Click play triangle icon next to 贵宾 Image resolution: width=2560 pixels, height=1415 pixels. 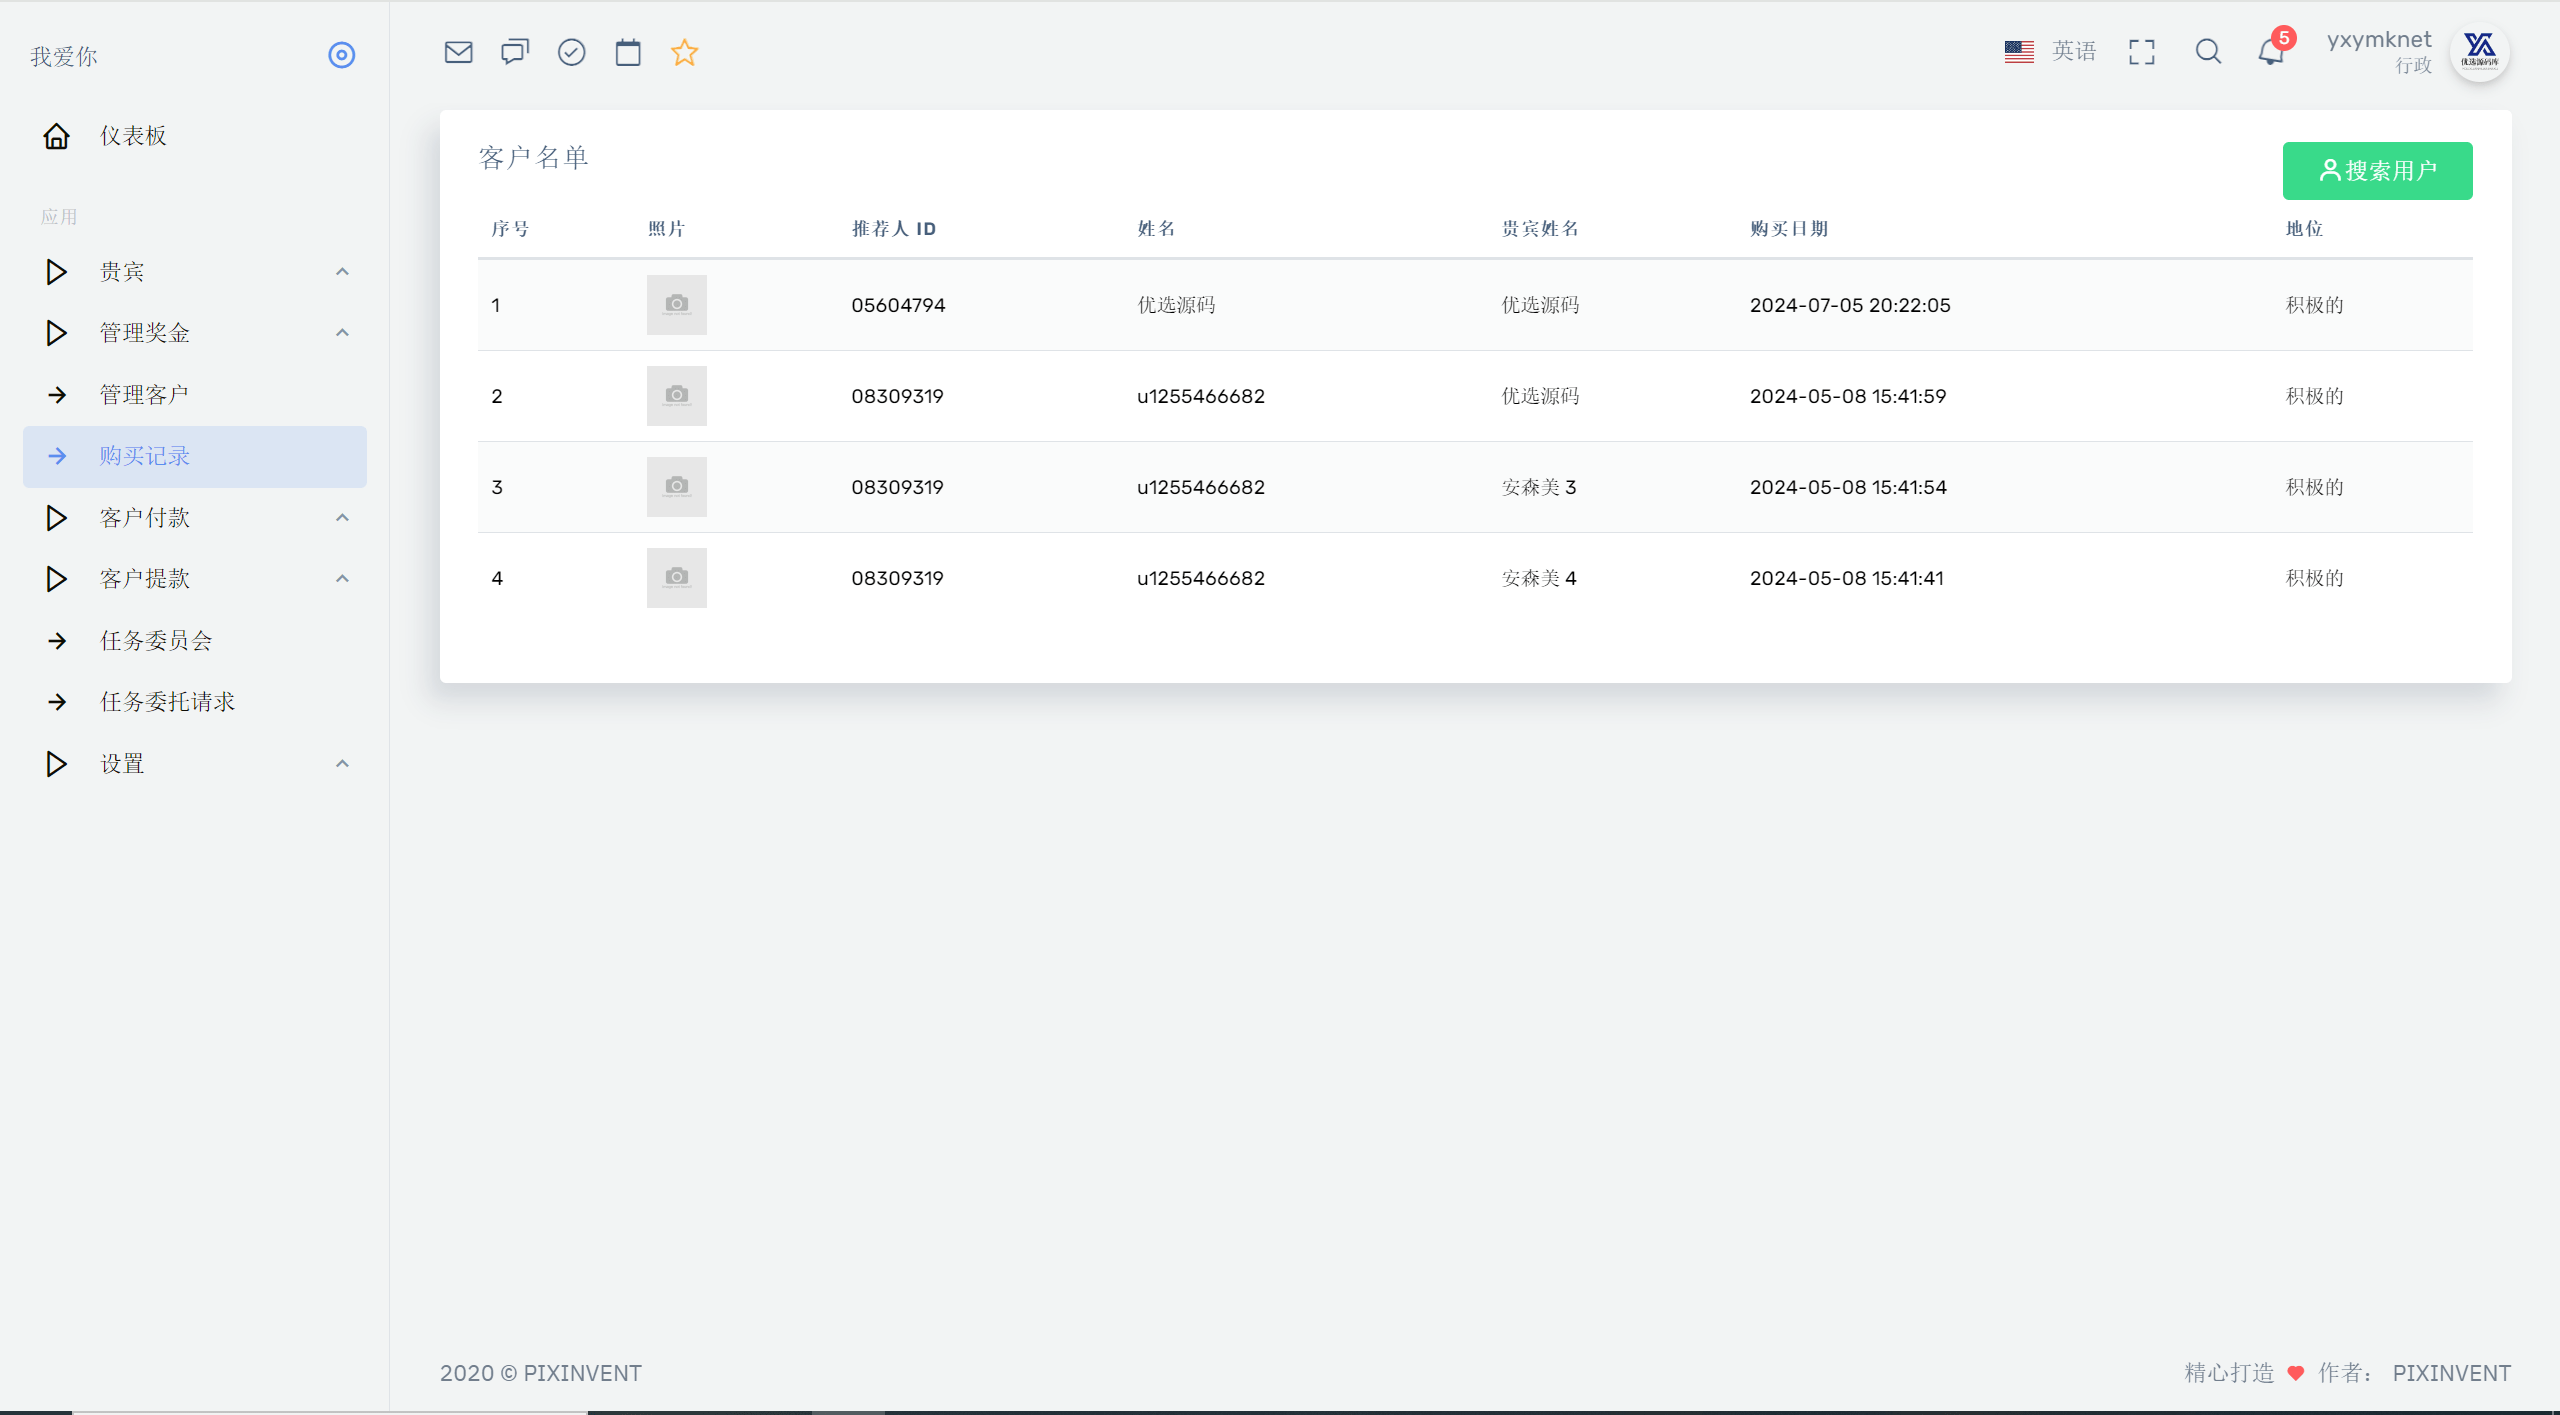[x=56, y=272]
